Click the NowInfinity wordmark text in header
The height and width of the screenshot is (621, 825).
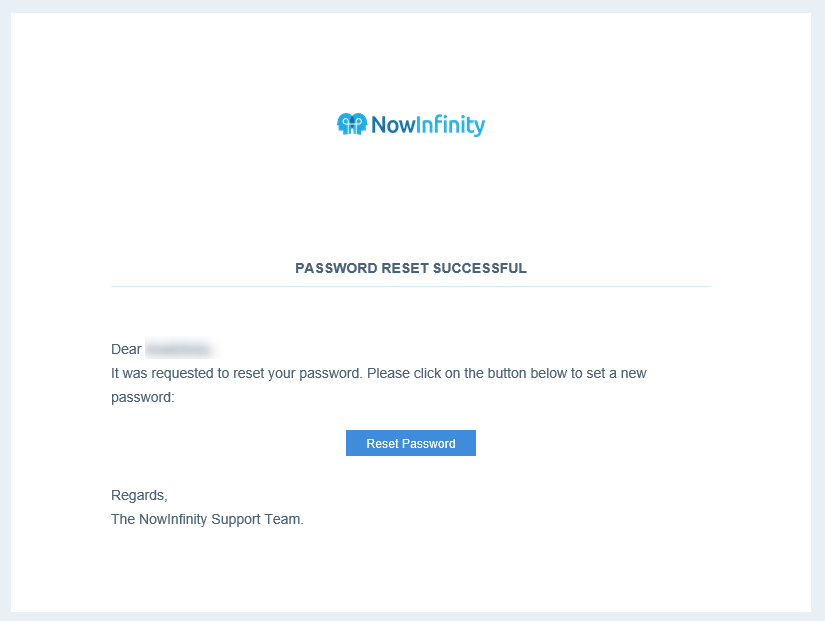pyautogui.click(x=428, y=125)
